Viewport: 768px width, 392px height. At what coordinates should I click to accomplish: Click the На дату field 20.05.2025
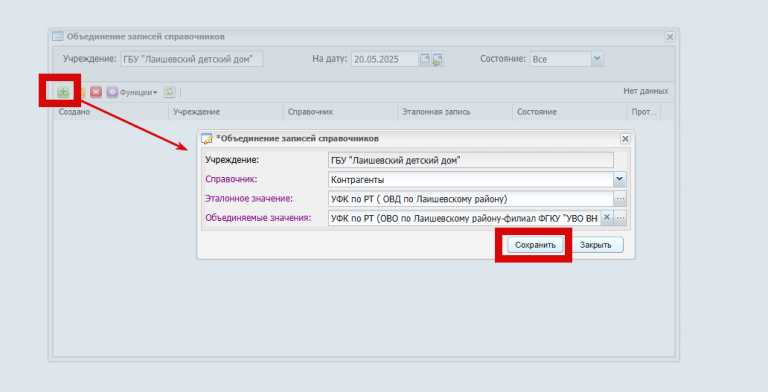click(x=384, y=59)
